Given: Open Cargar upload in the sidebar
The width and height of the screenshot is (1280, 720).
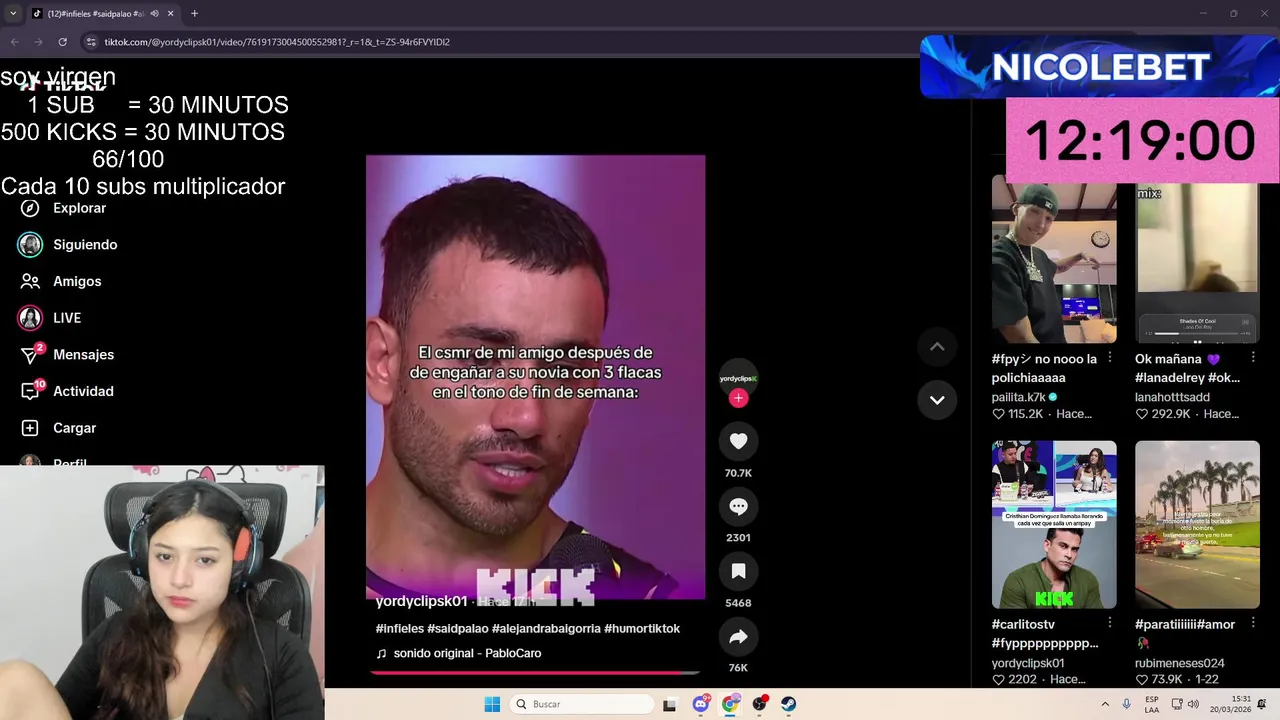Looking at the screenshot, I should (x=74, y=428).
